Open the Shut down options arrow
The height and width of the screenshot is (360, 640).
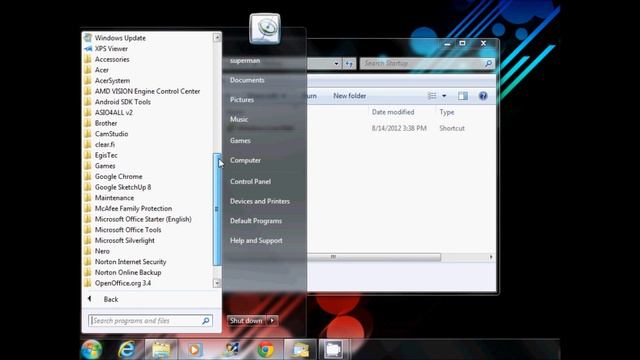click(272, 321)
